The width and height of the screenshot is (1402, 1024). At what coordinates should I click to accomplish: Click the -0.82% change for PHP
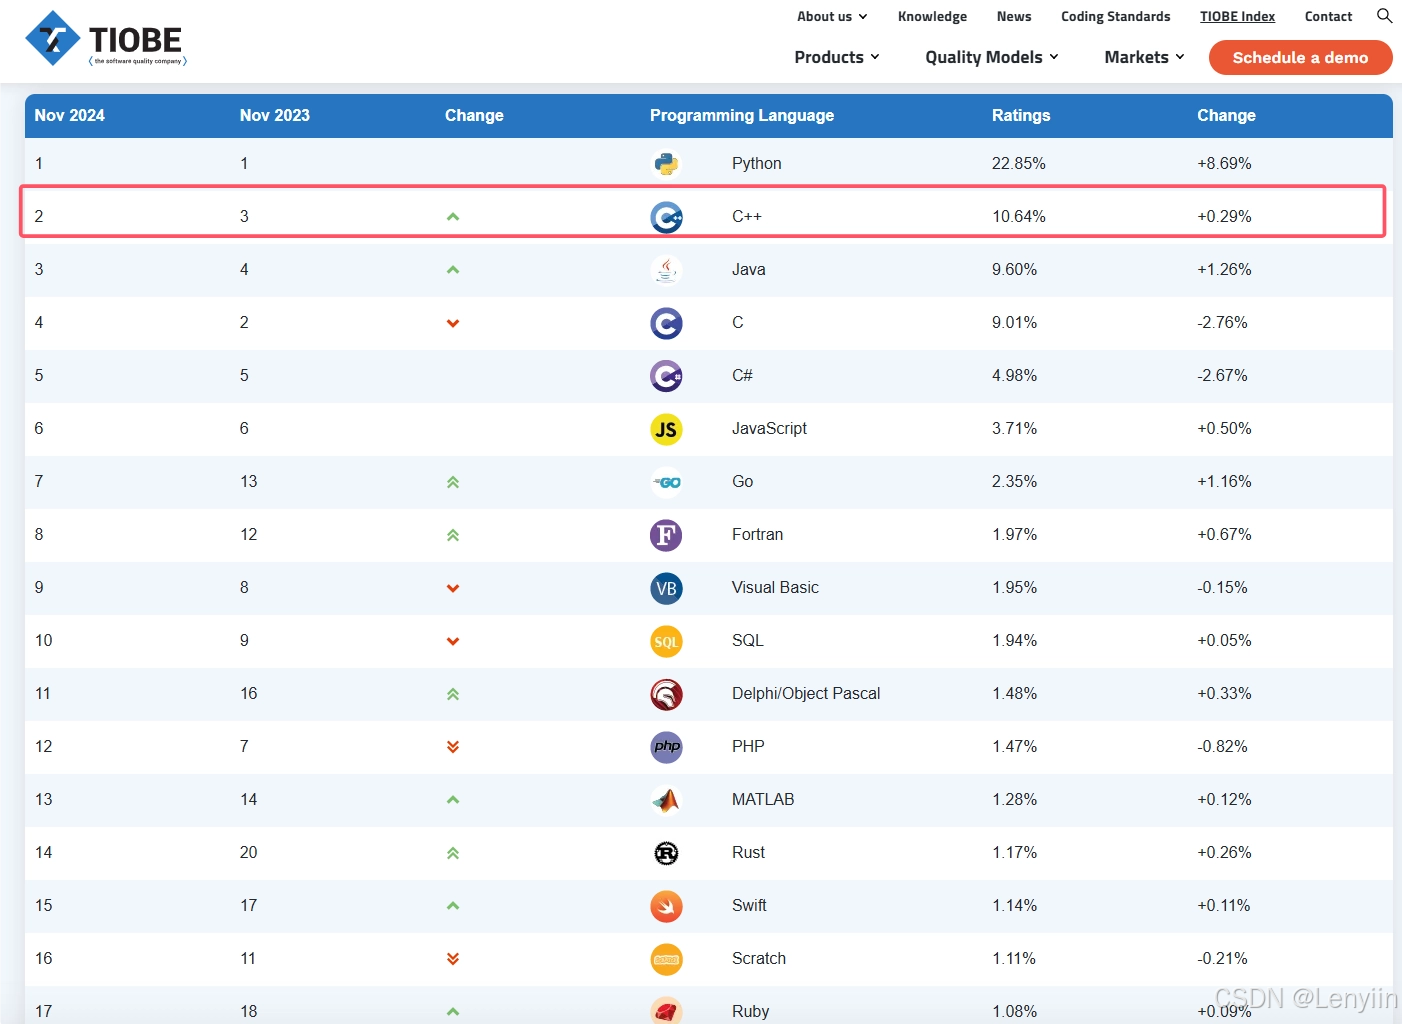(1222, 747)
